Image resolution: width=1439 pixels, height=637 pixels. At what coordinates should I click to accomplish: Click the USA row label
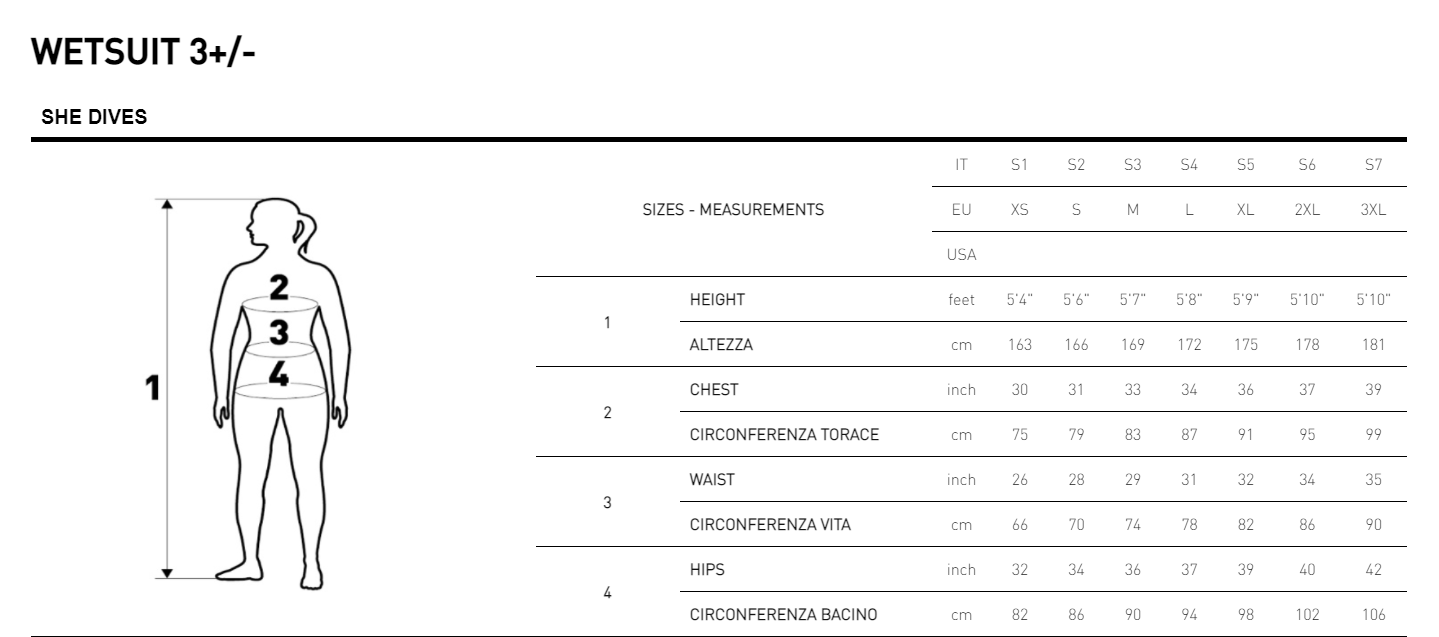click(961, 255)
